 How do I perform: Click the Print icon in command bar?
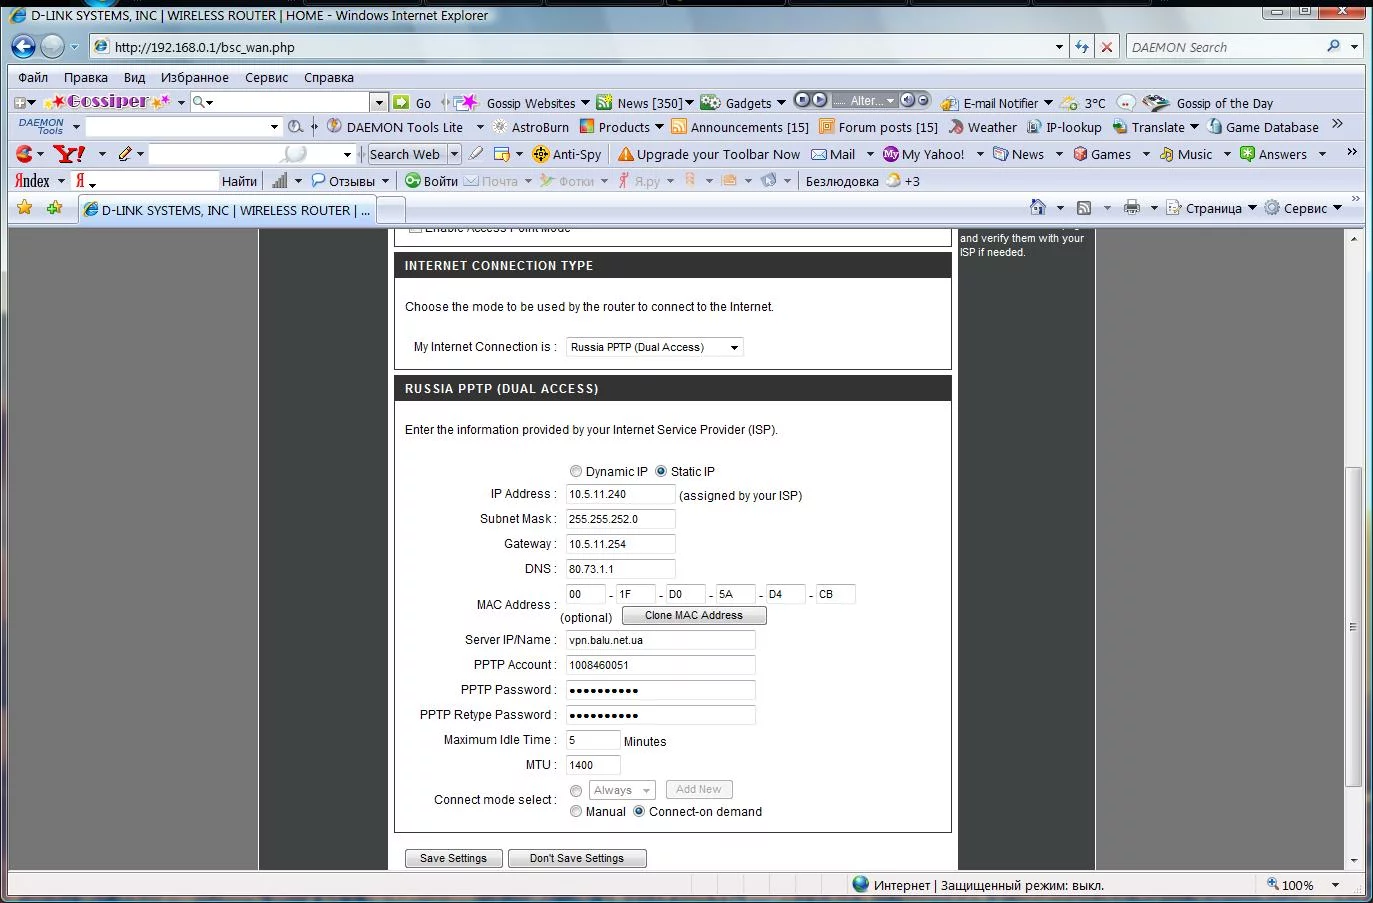(1131, 208)
